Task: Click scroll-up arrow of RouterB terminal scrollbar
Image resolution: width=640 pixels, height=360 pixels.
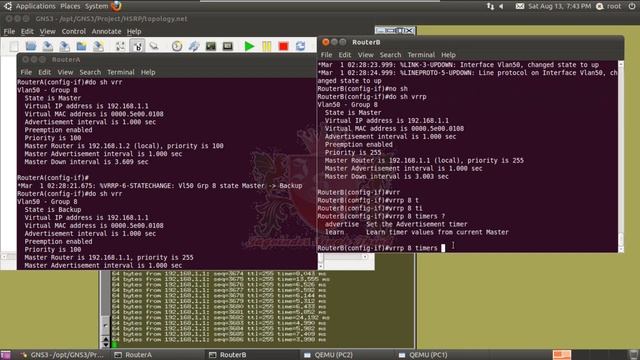Action: pos(621,64)
